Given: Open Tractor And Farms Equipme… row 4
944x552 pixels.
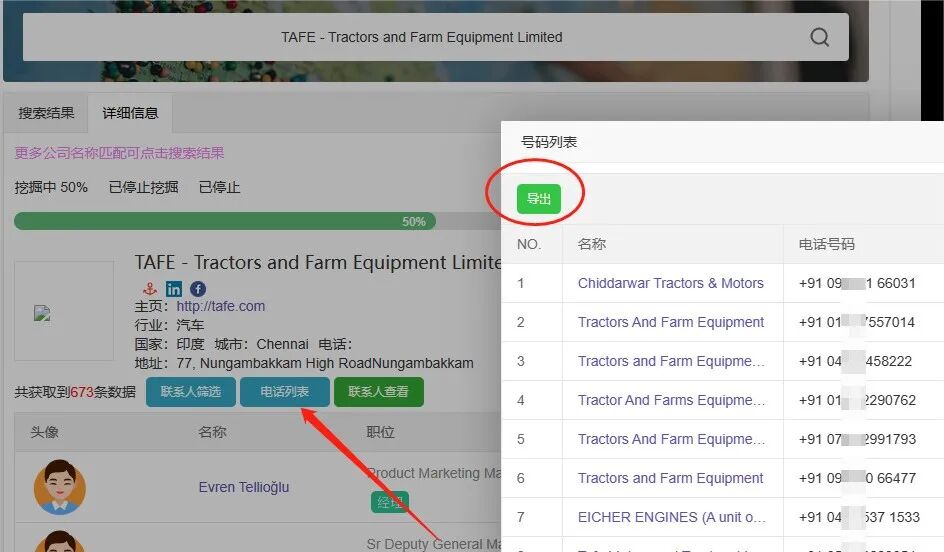Looking at the screenshot, I should click(671, 400).
